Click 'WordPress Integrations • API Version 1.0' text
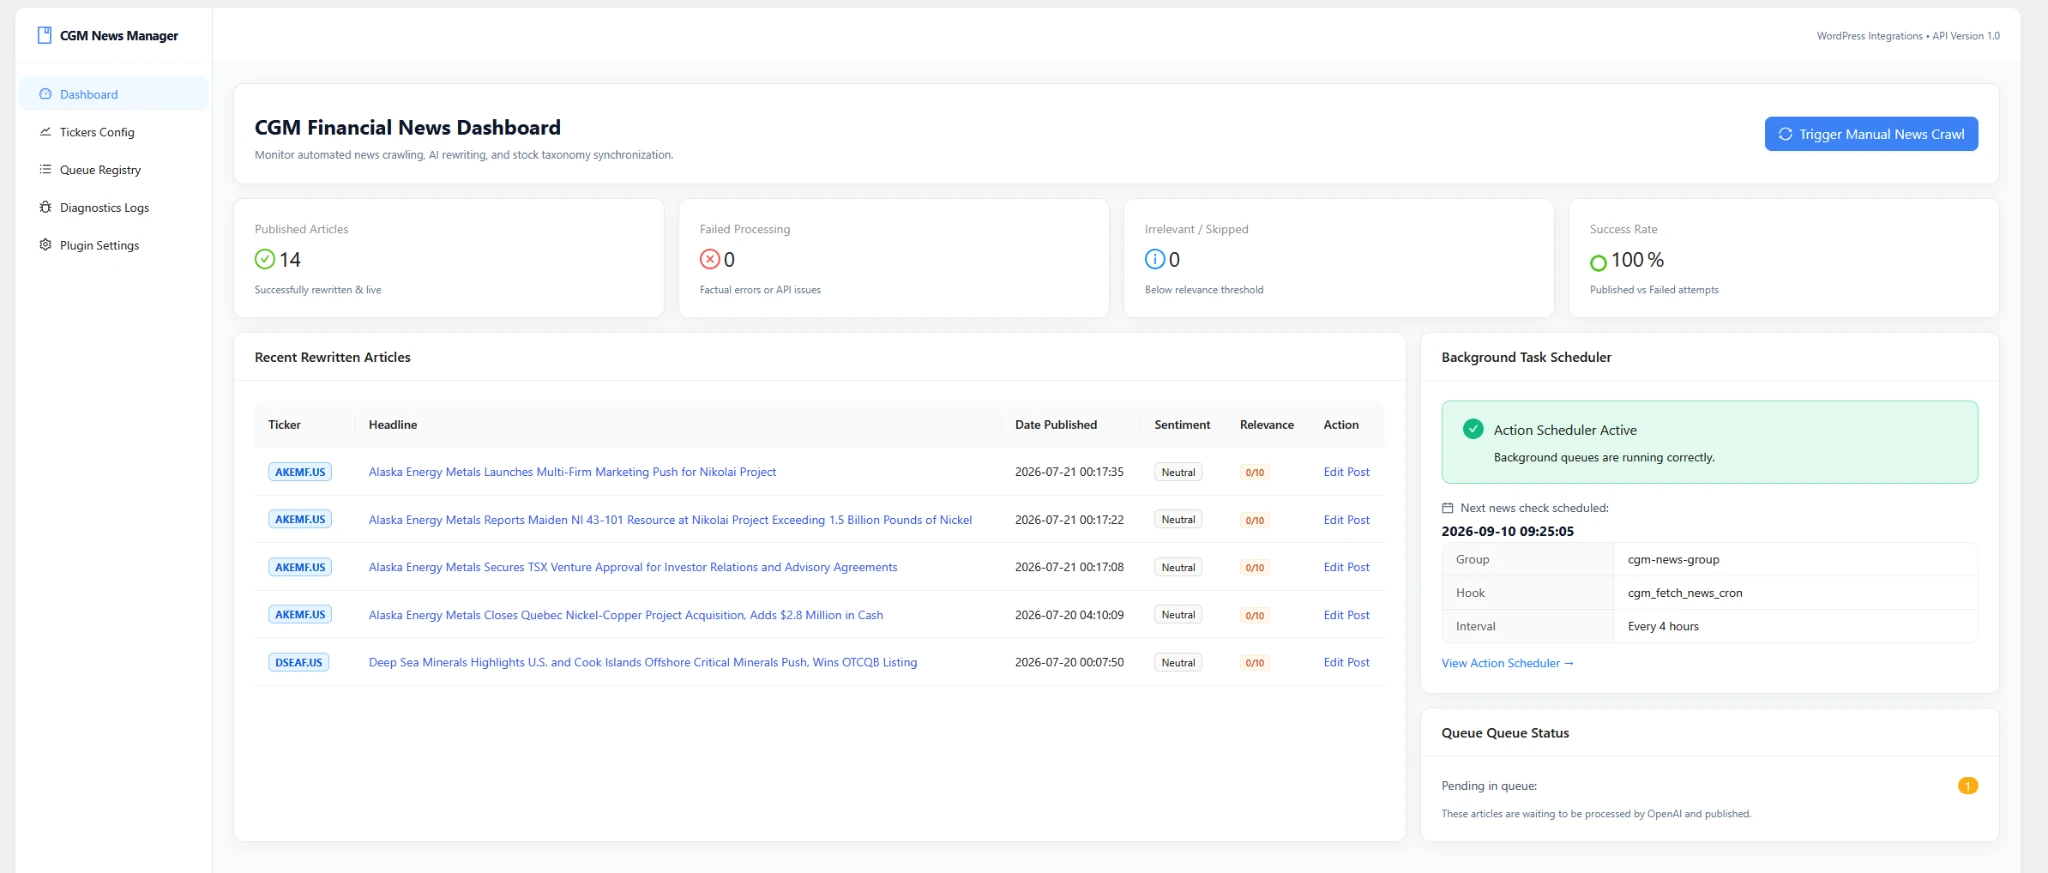The height and width of the screenshot is (873, 2048). 1908,36
